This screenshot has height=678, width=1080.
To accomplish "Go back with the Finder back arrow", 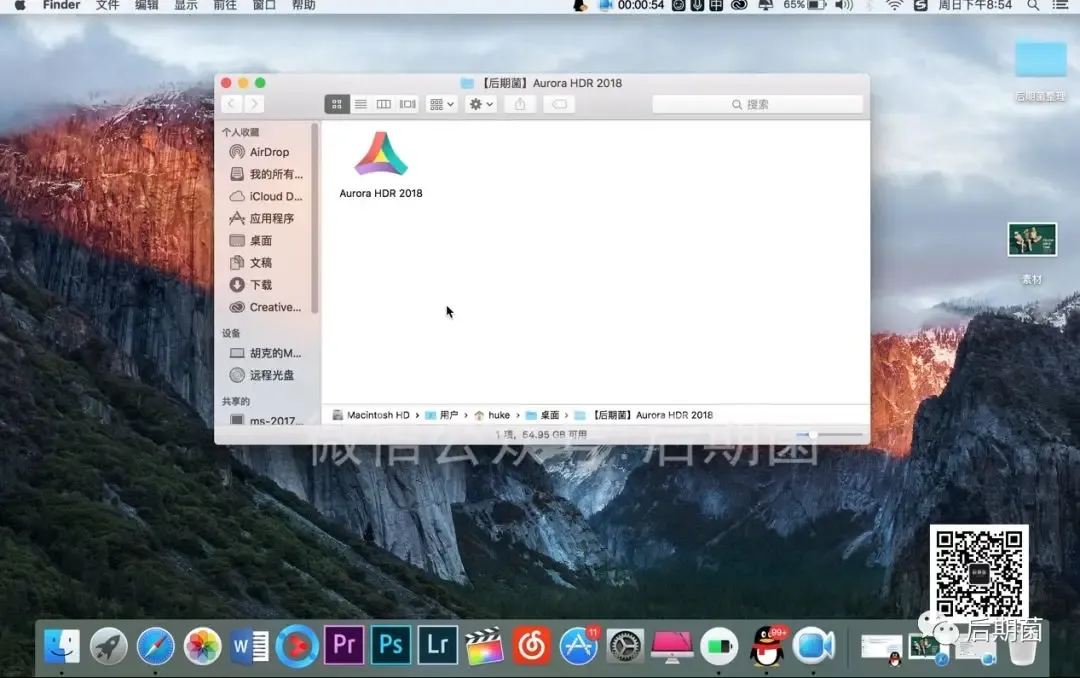I will tap(231, 104).
